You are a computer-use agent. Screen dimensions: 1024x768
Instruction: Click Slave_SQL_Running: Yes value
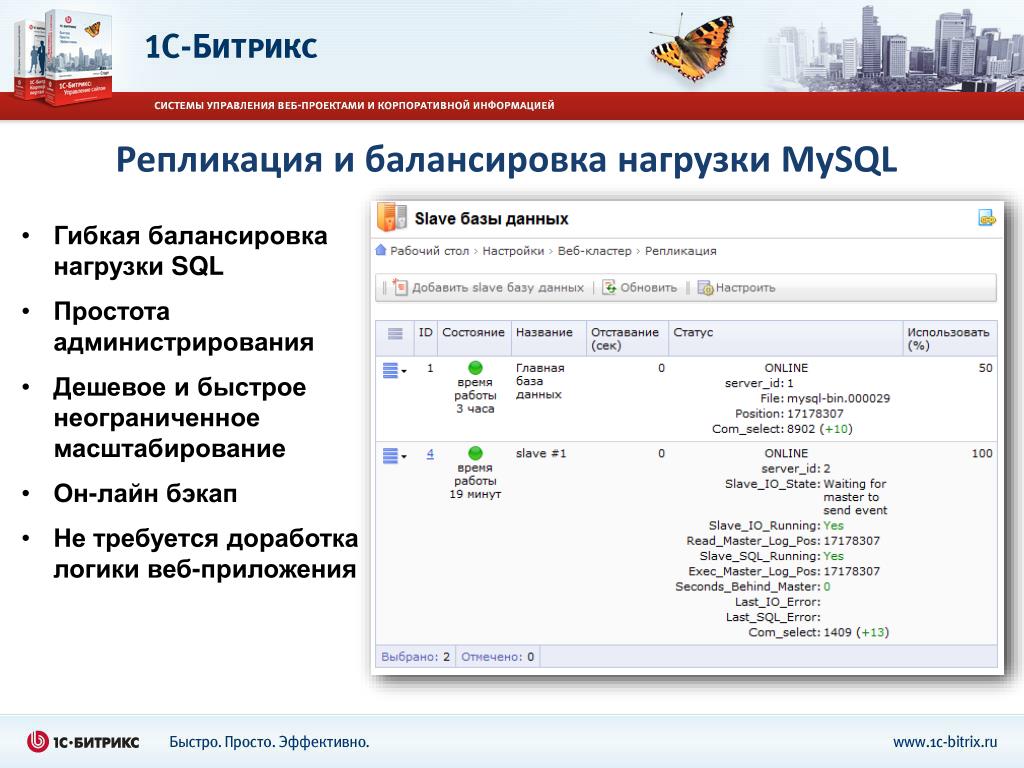pyautogui.click(x=833, y=556)
